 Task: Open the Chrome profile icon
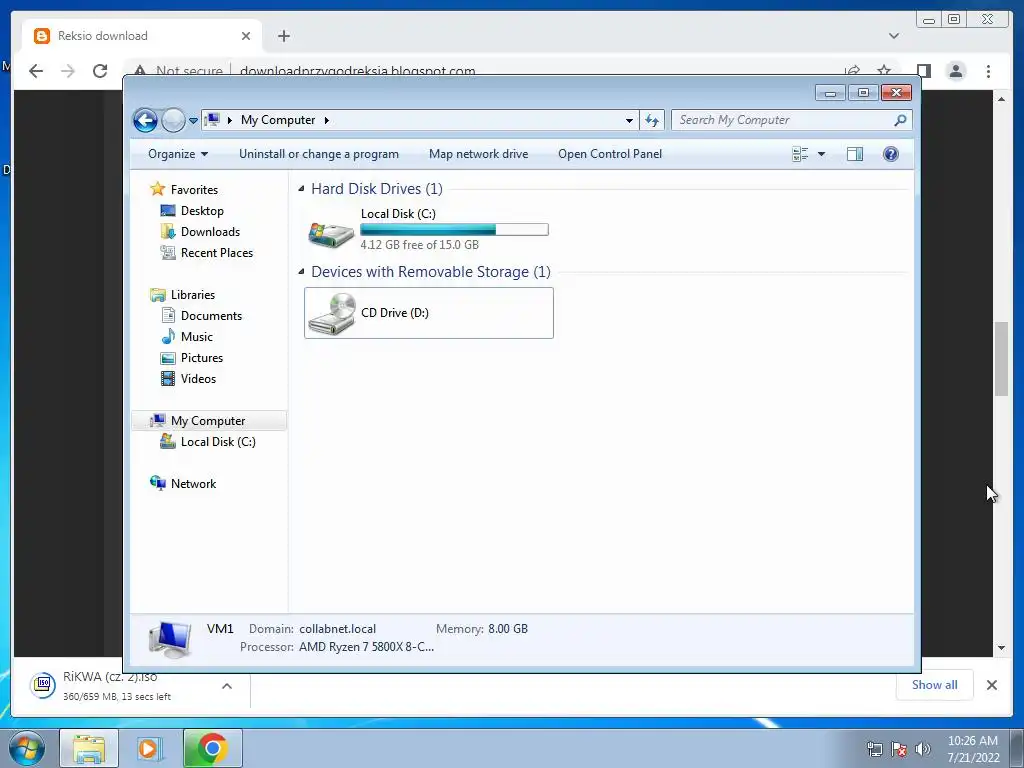pos(956,71)
